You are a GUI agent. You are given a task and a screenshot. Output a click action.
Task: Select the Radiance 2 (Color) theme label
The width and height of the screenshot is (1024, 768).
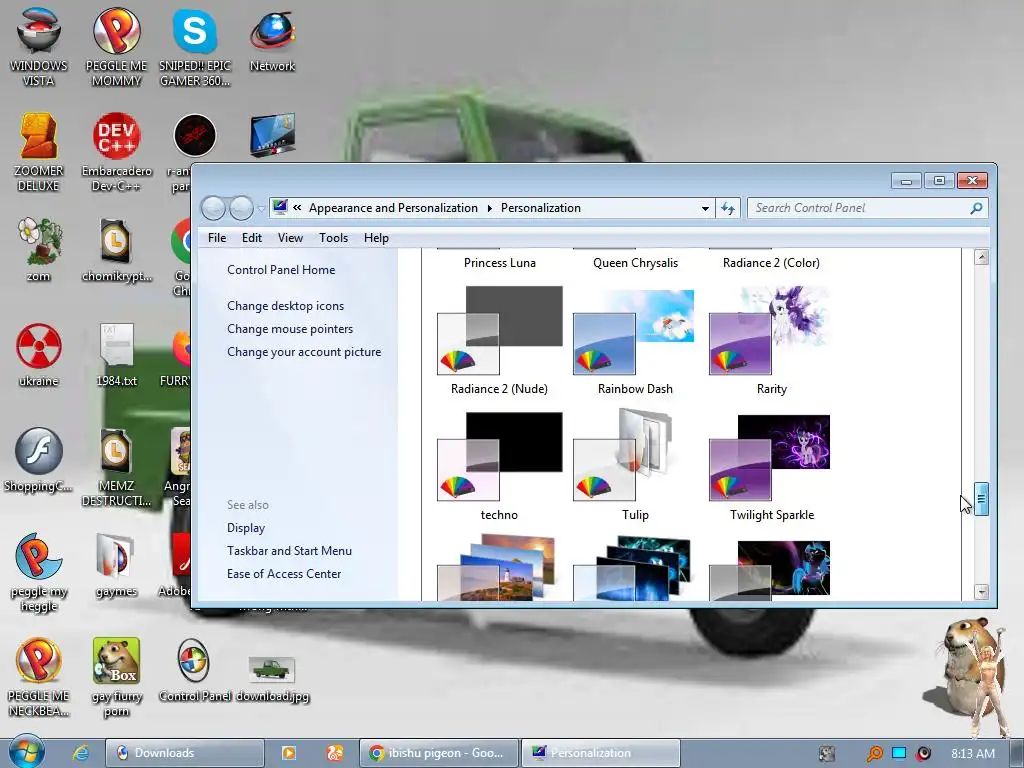(771, 263)
